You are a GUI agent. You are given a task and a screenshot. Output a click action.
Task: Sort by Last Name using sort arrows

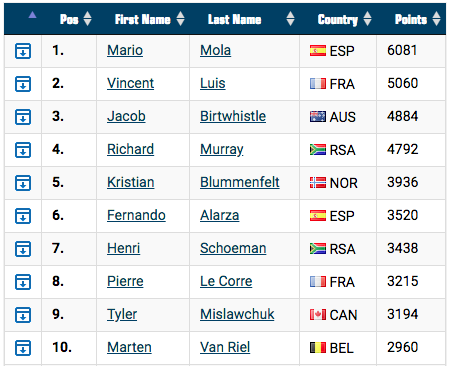[290, 19]
